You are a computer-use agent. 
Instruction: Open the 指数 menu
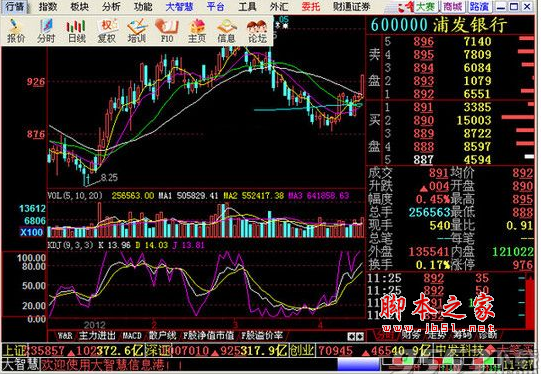pyautogui.click(x=48, y=7)
